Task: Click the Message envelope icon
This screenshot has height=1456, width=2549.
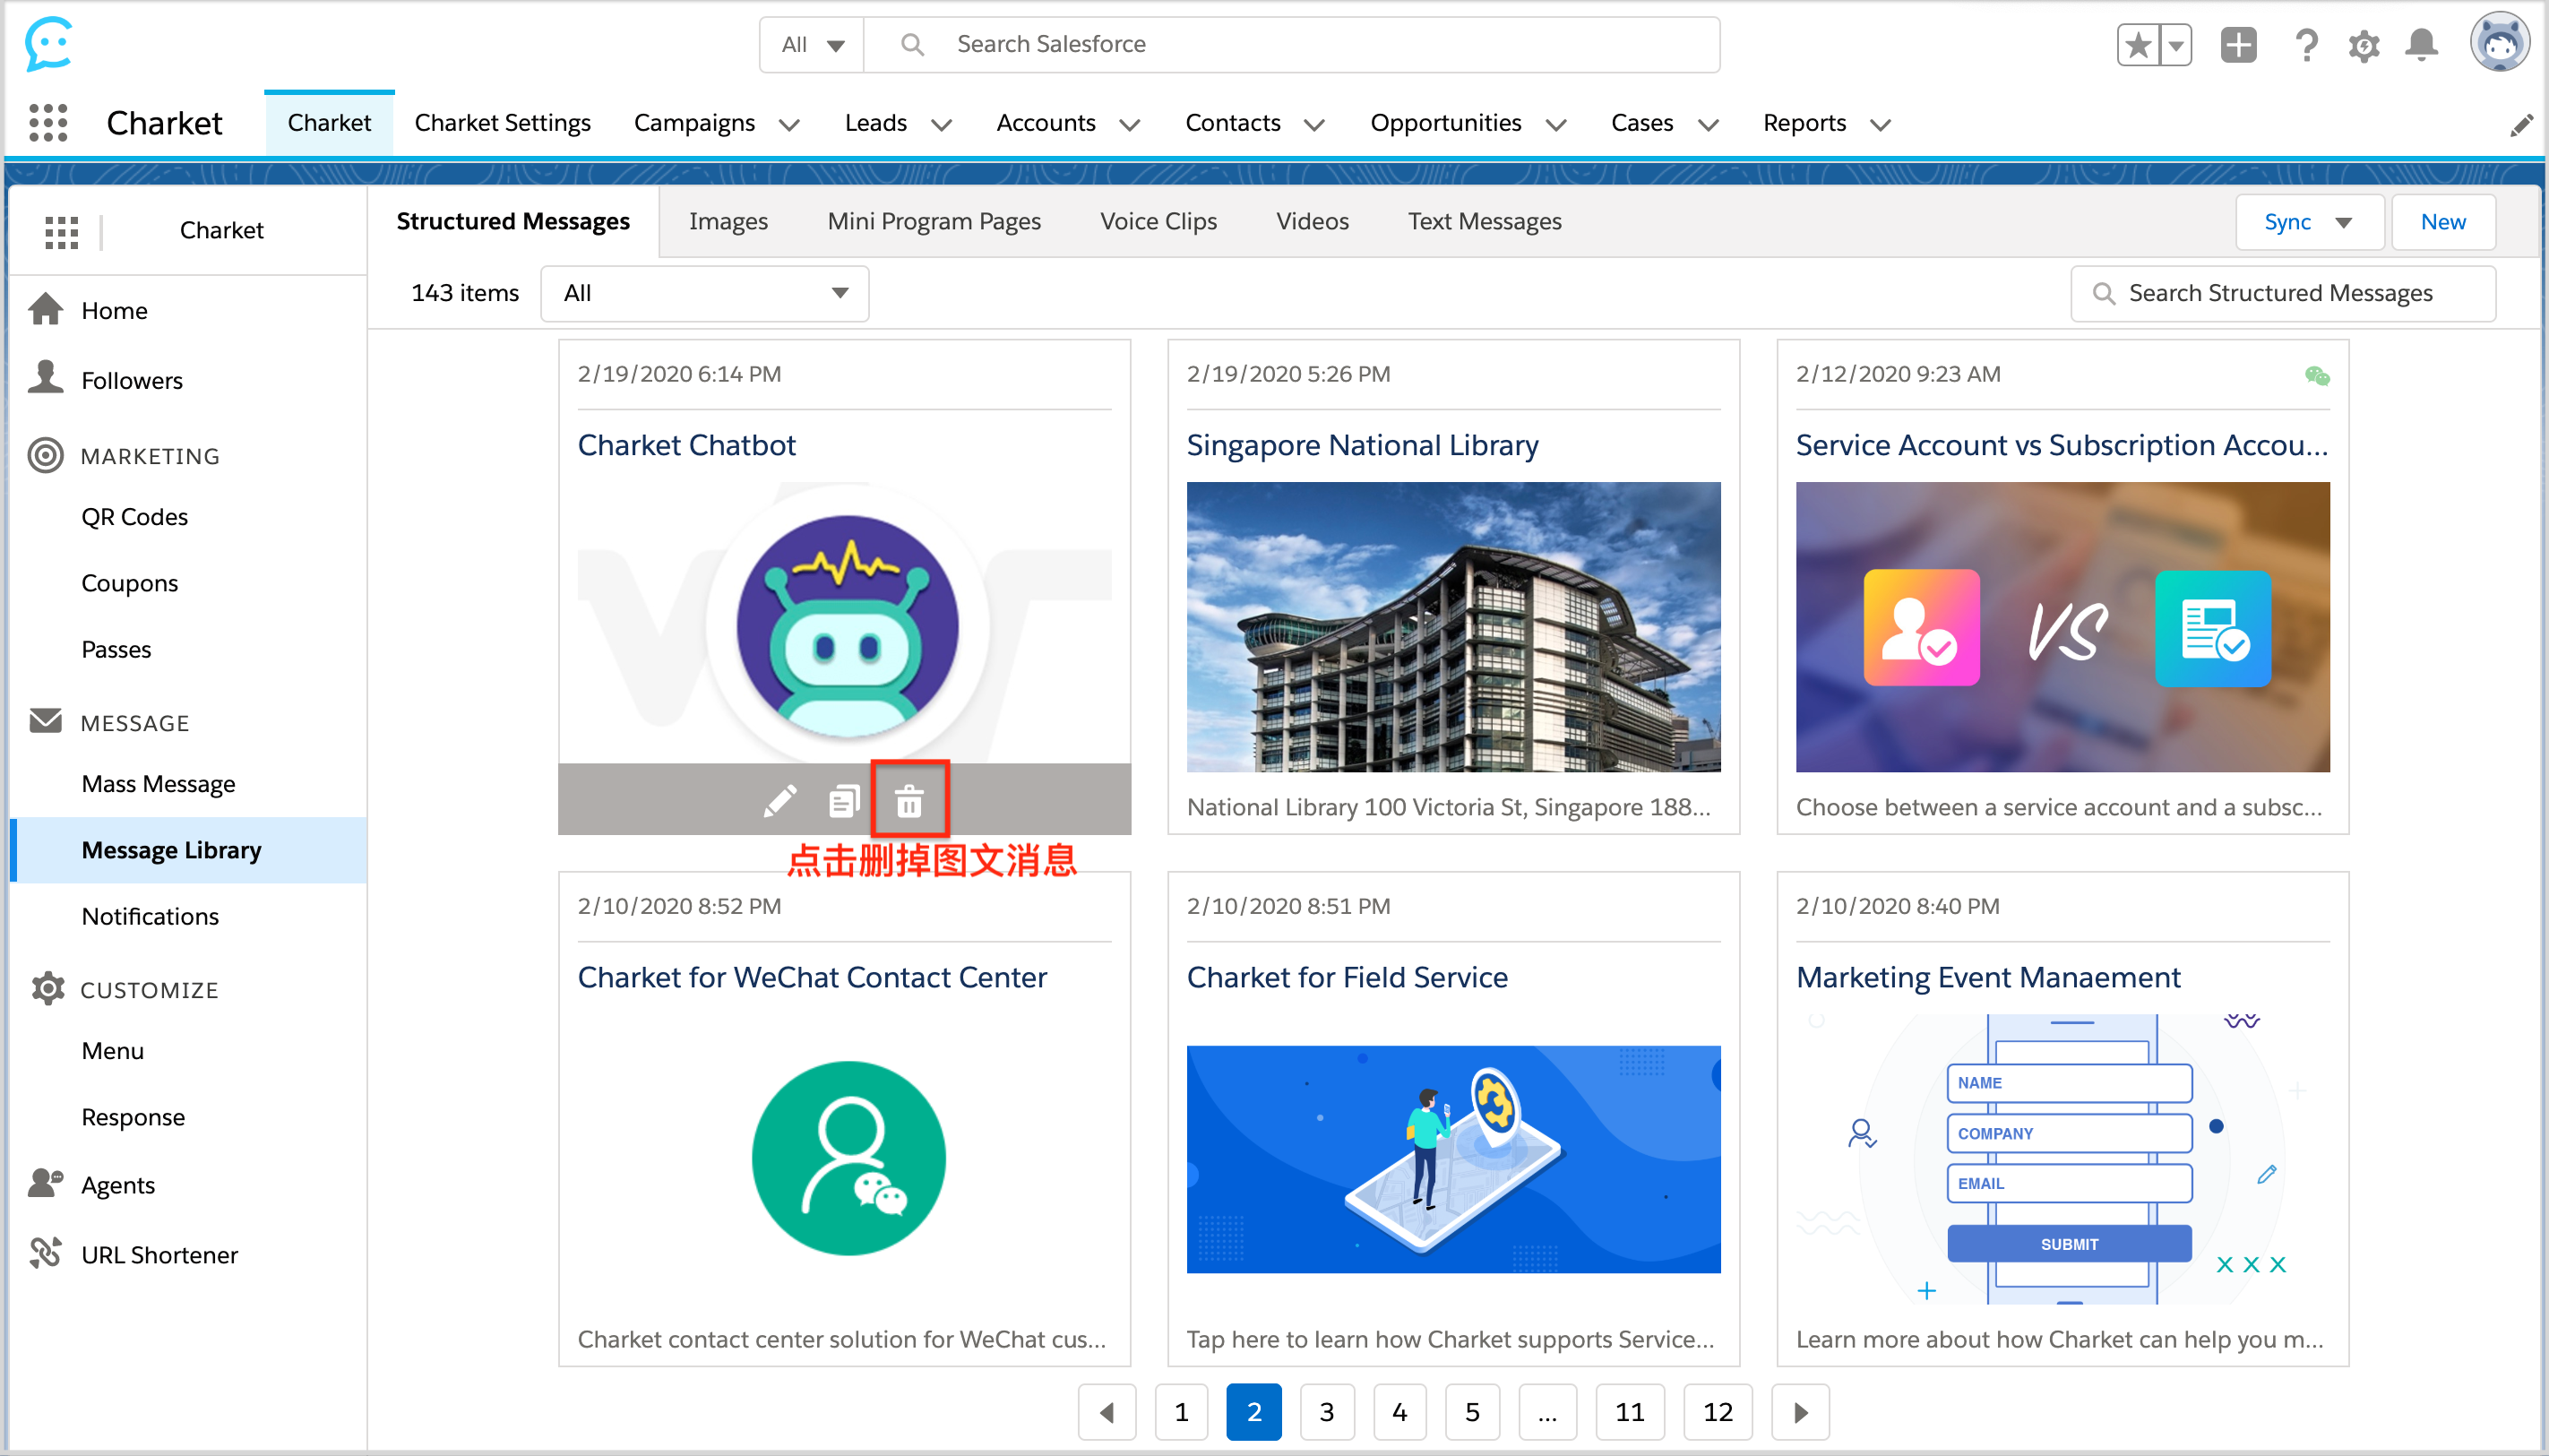Action: click(x=46, y=721)
